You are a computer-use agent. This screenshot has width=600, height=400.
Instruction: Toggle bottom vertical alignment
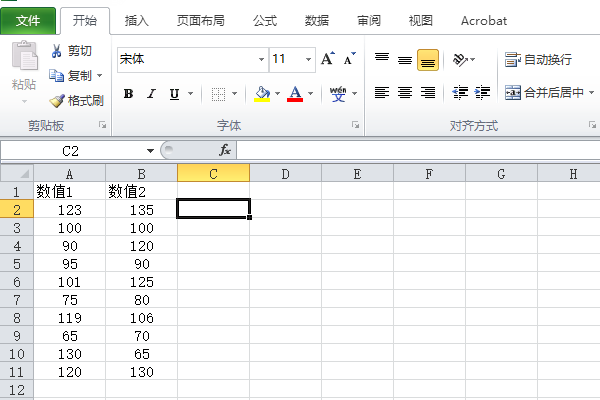(x=428, y=60)
